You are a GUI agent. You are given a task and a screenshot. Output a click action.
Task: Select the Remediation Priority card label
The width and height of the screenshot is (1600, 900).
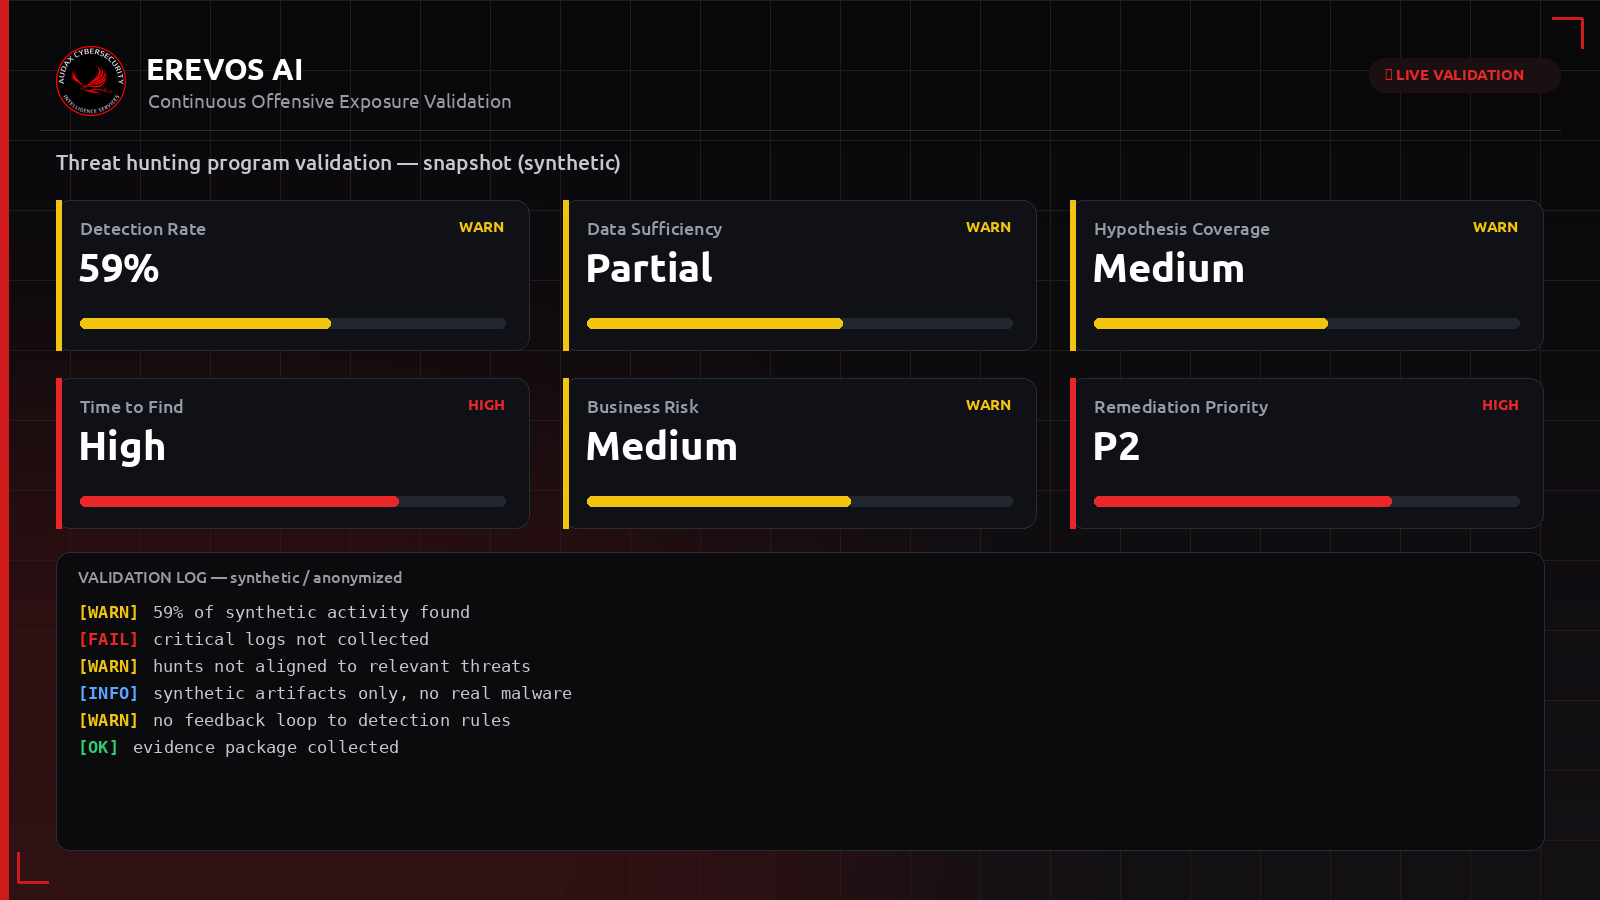(x=1180, y=407)
